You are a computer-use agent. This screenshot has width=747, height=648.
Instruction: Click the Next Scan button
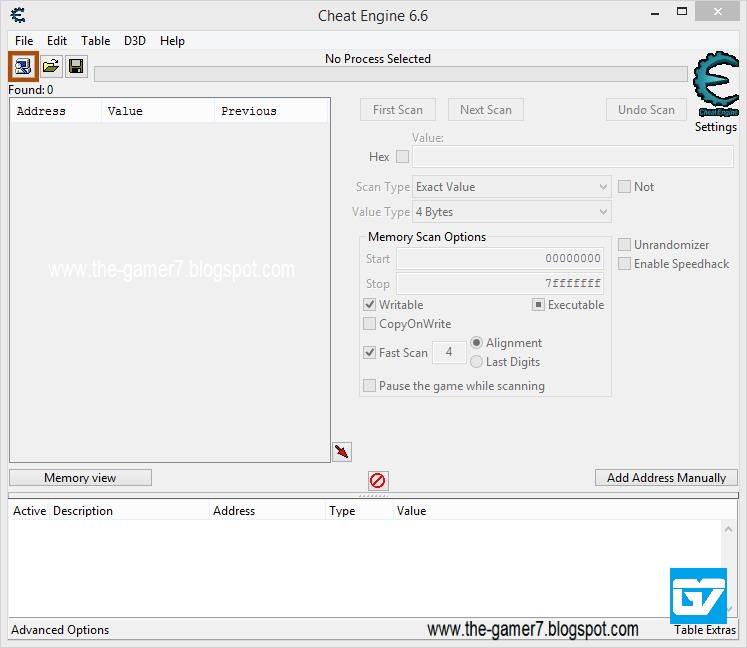click(x=485, y=110)
